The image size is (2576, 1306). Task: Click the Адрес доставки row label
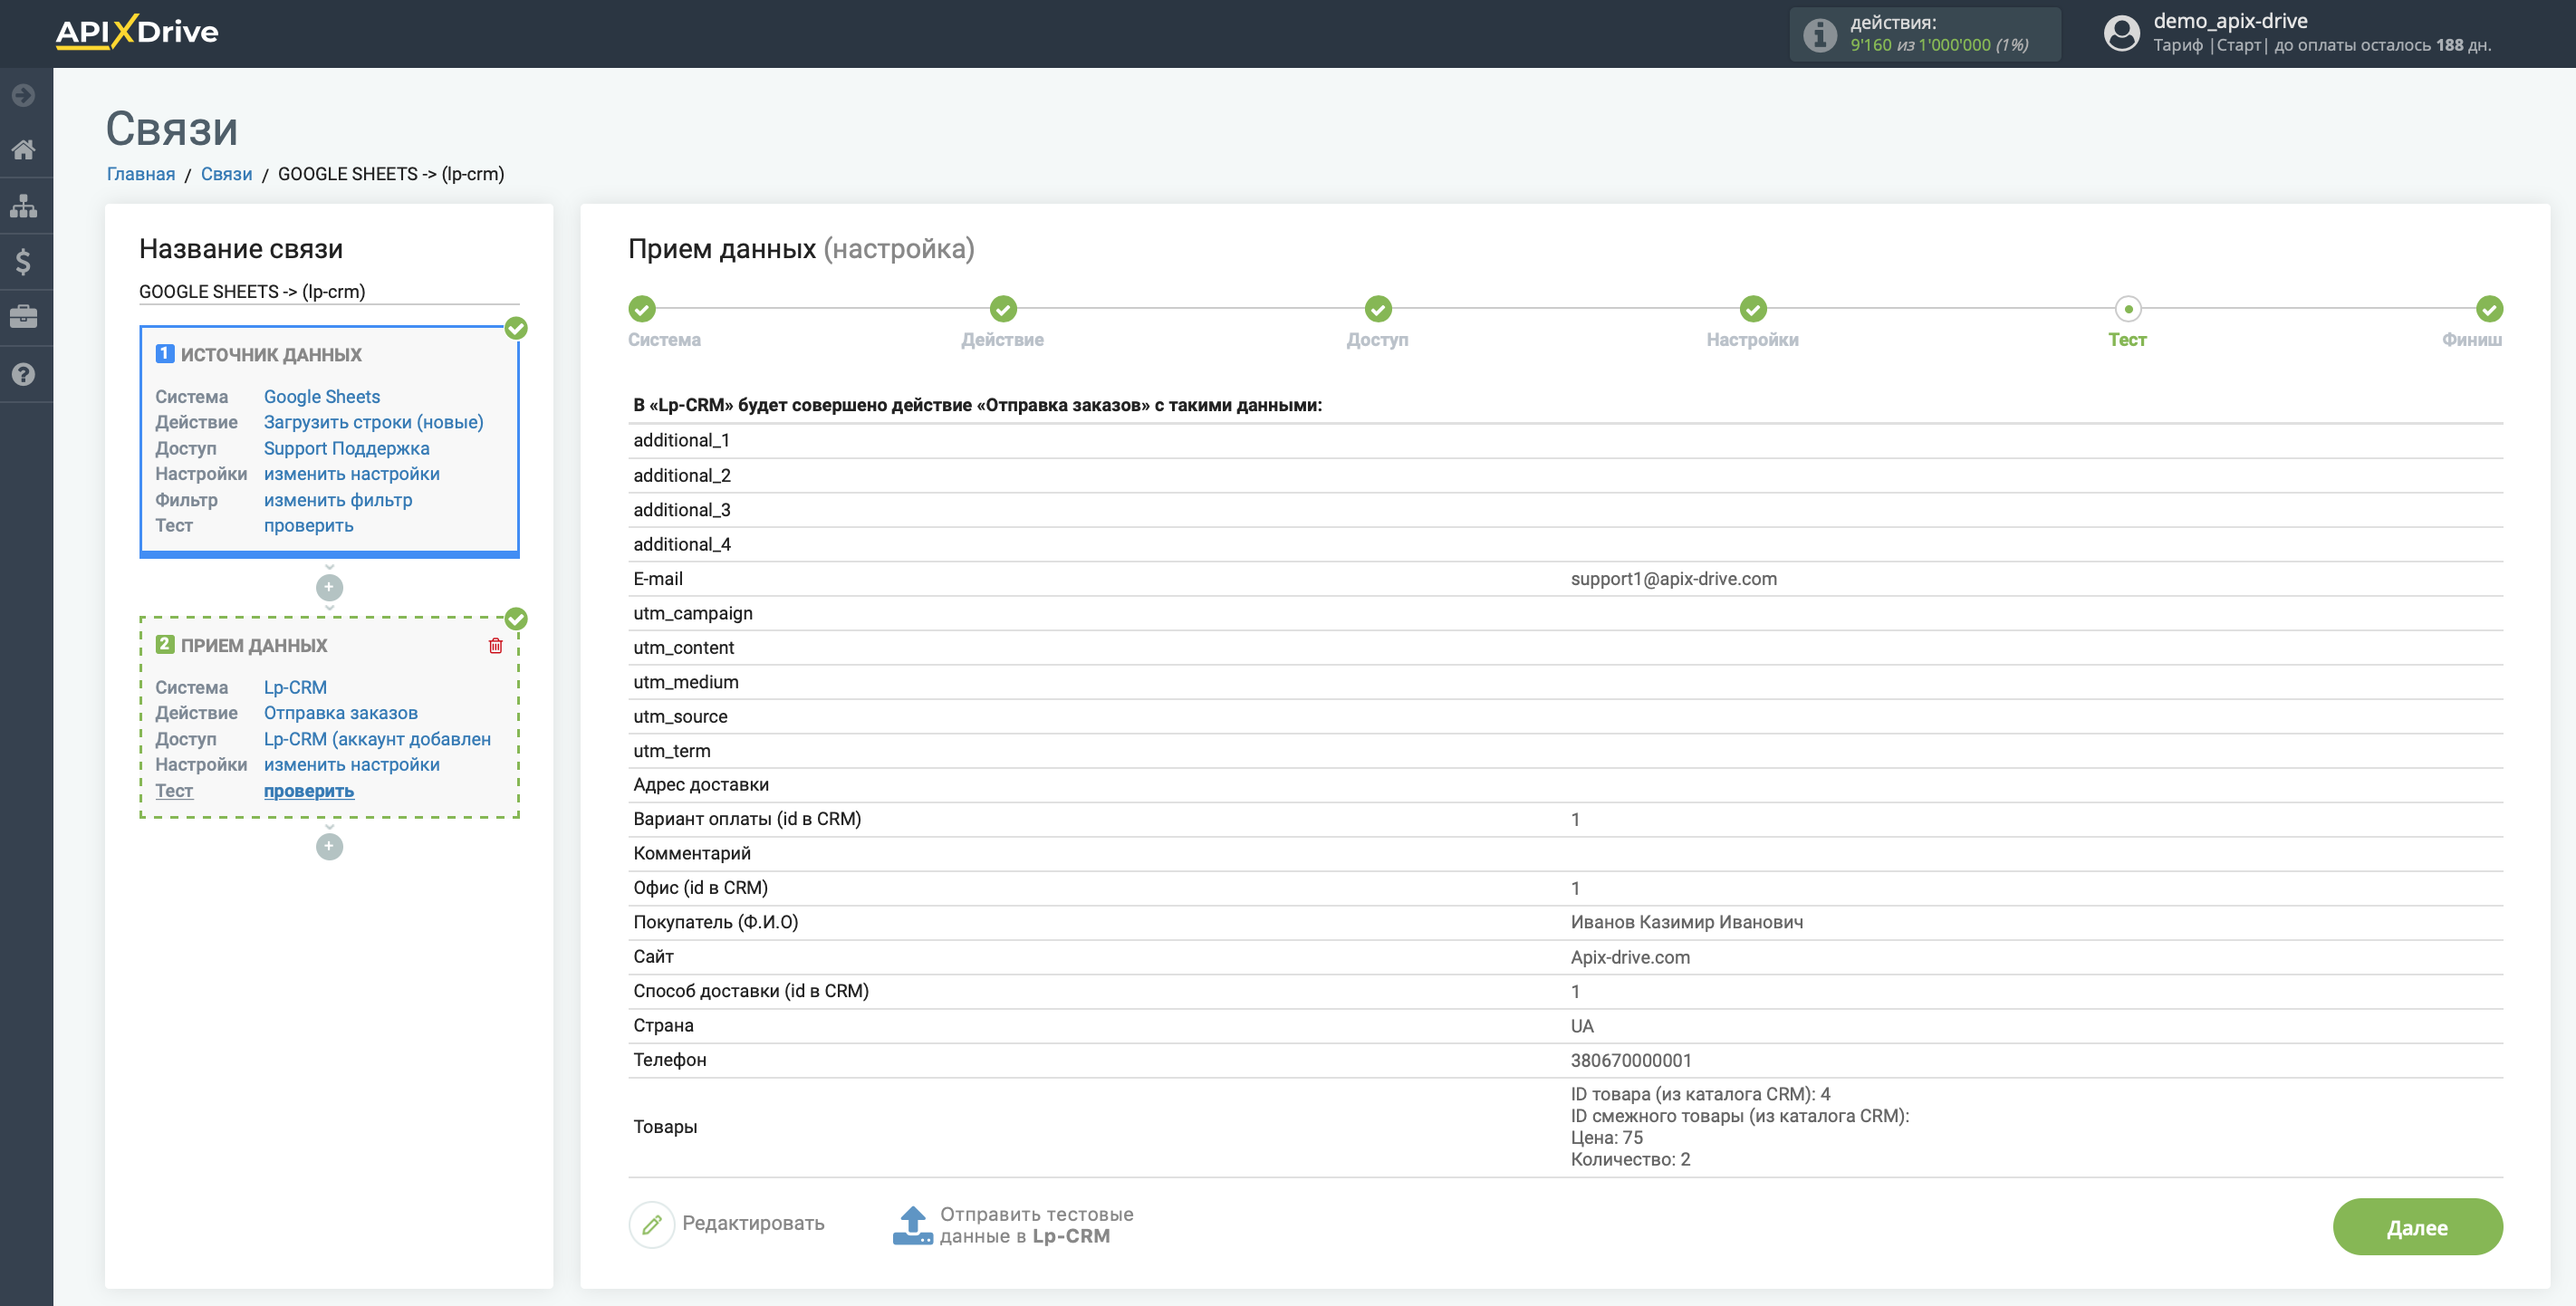click(x=700, y=785)
